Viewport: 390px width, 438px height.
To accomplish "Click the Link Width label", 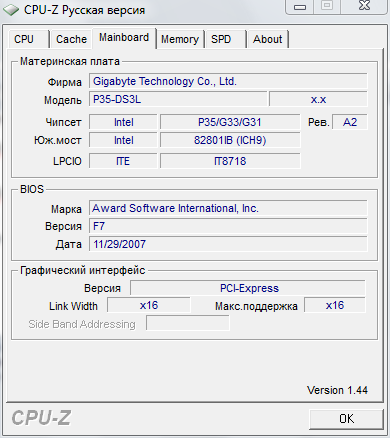I will 73,306.
